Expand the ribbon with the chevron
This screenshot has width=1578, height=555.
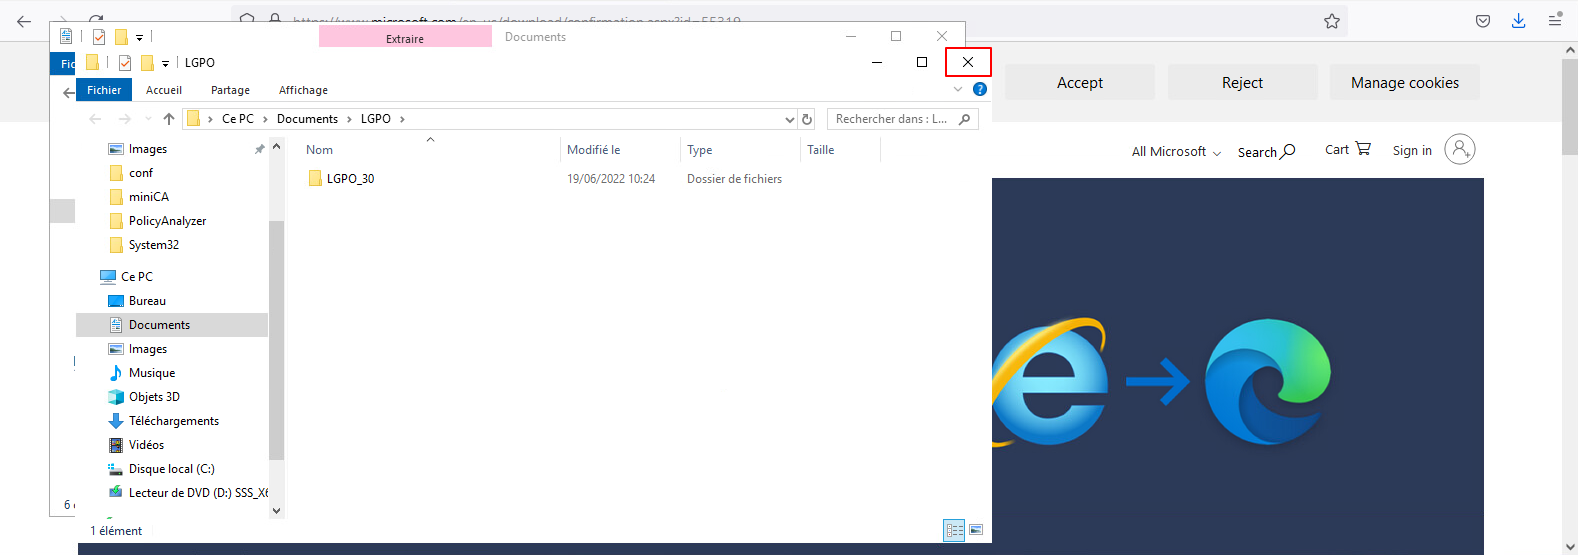click(958, 89)
